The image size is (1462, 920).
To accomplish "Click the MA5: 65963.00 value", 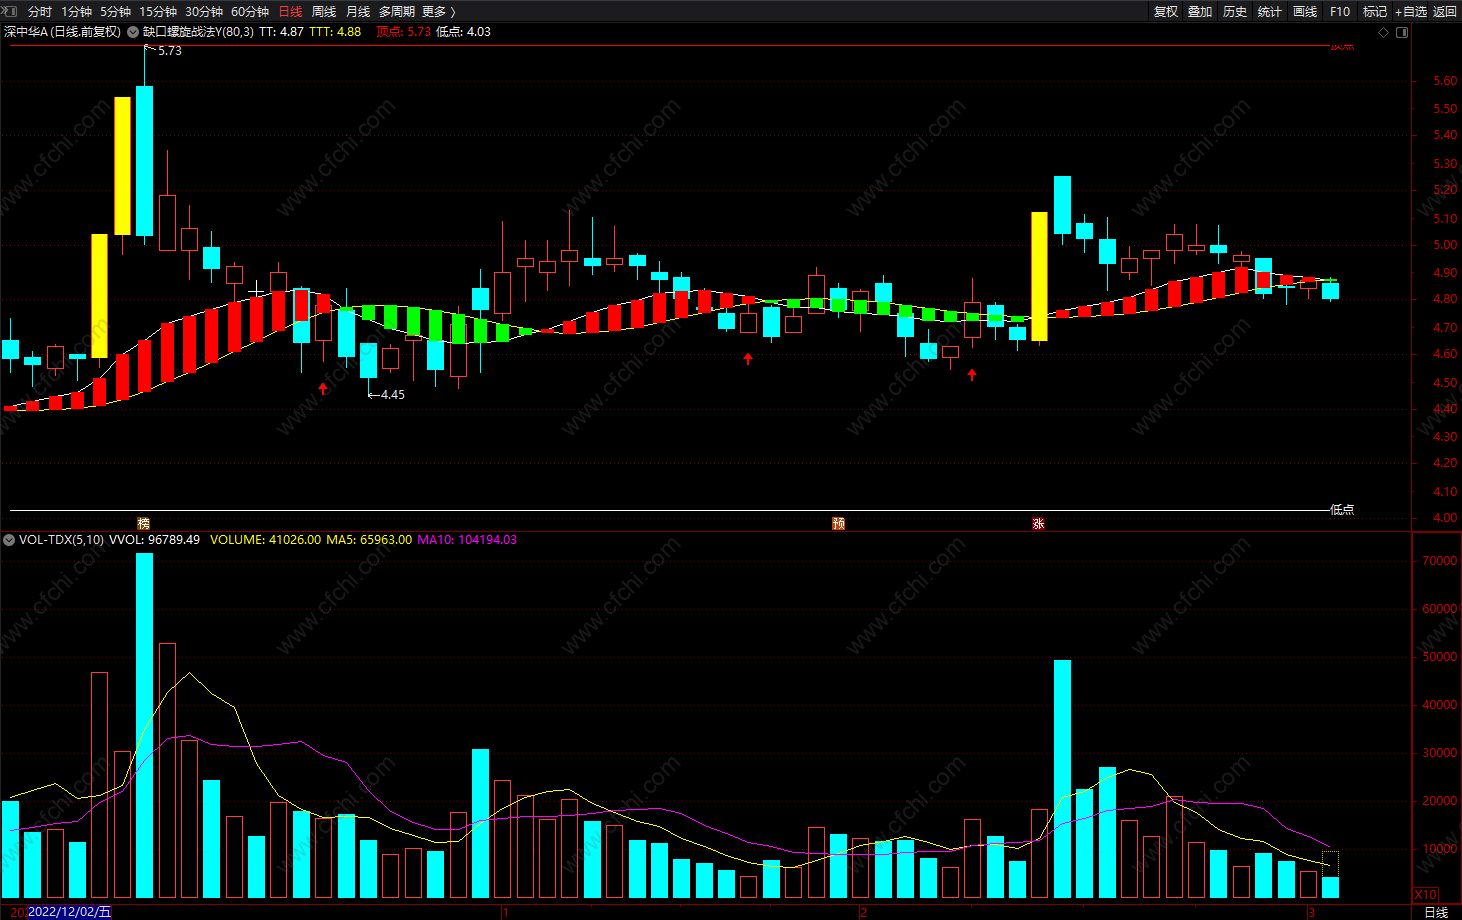I will click(369, 540).
